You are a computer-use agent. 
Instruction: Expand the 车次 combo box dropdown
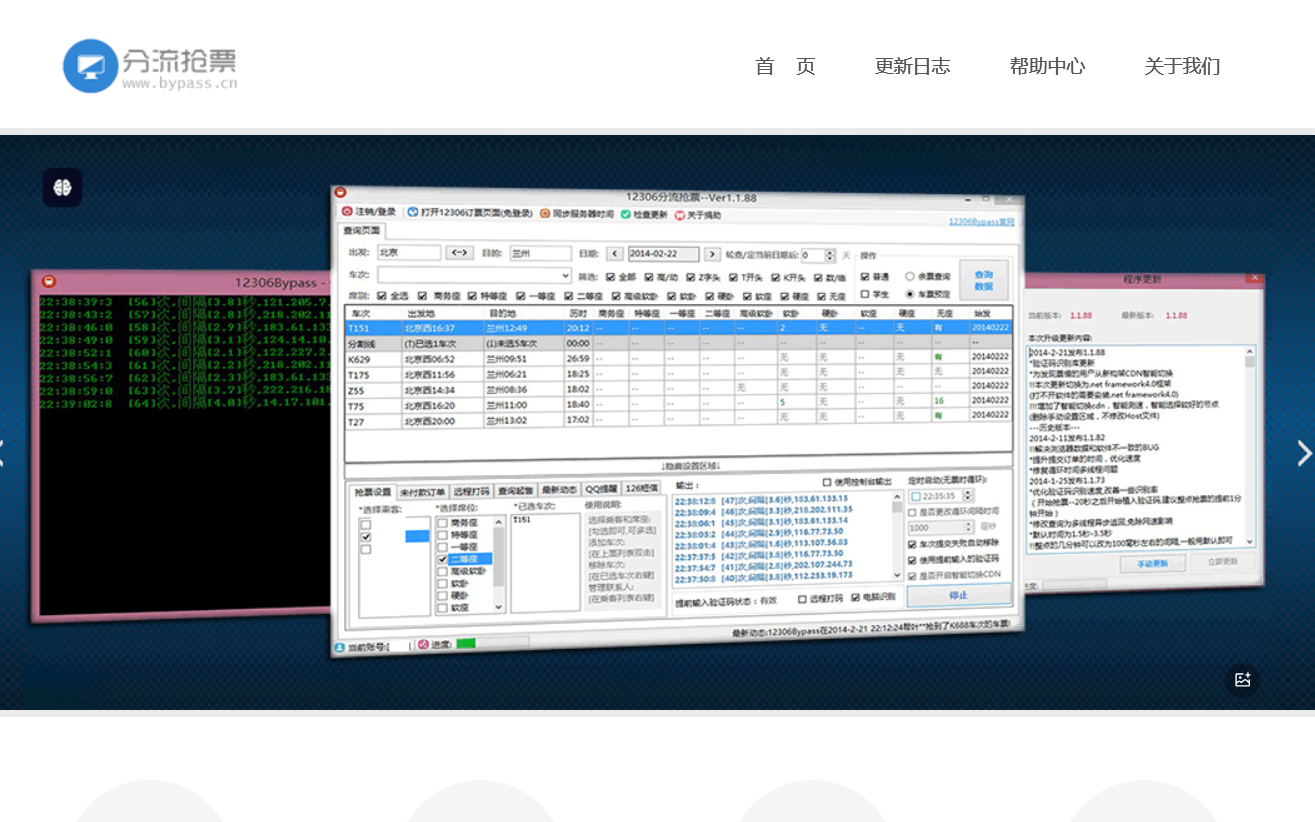[565, 275]
